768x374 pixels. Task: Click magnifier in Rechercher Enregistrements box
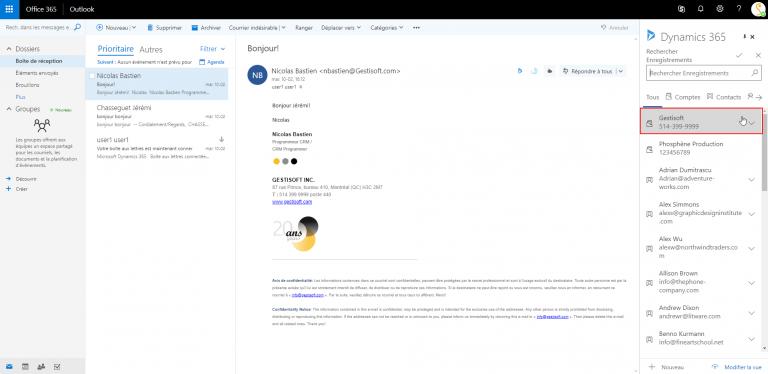755,73
